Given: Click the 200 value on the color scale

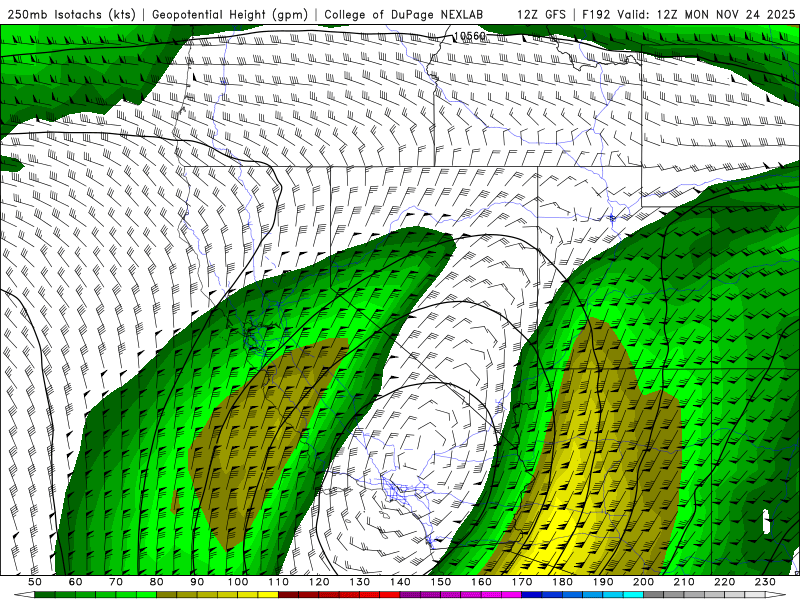Looking at the screenshot, I should tap(643, 582).
